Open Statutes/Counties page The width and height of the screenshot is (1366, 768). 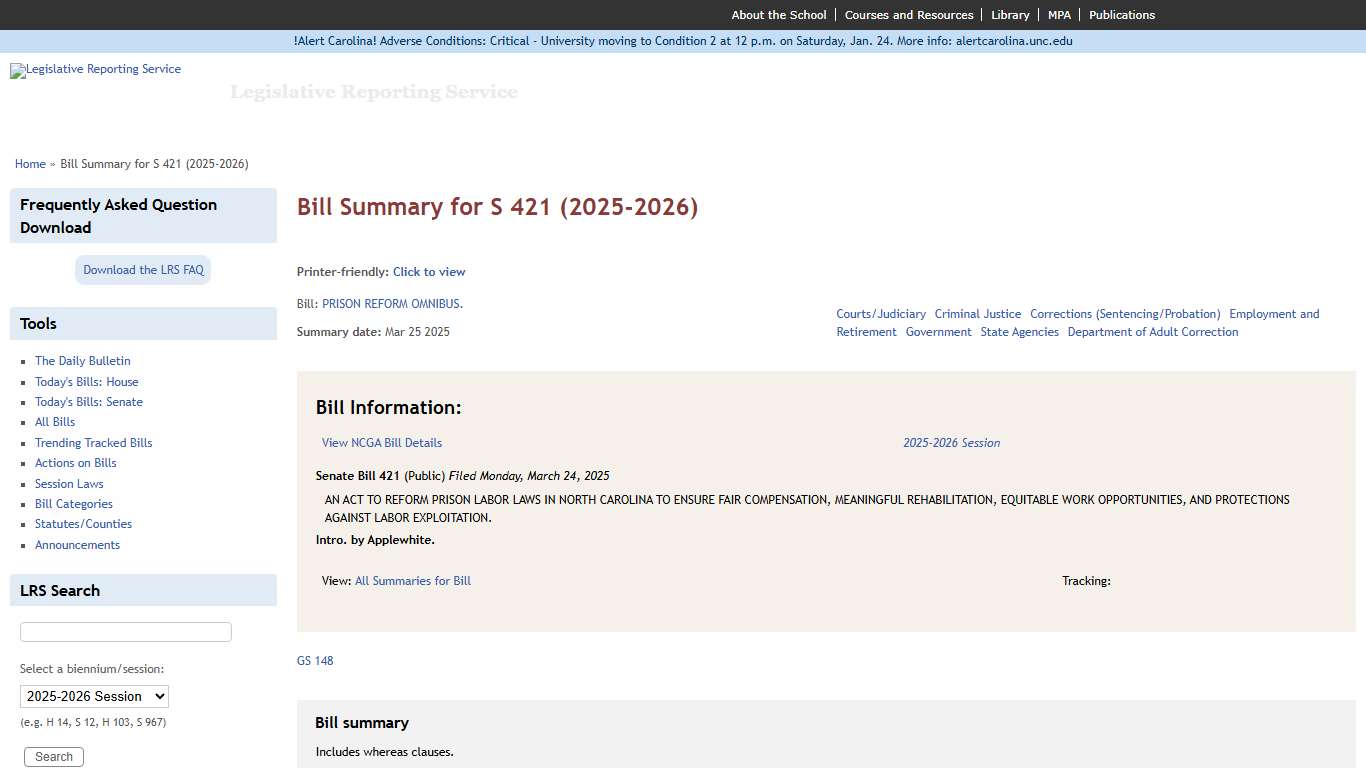[83, 523]
